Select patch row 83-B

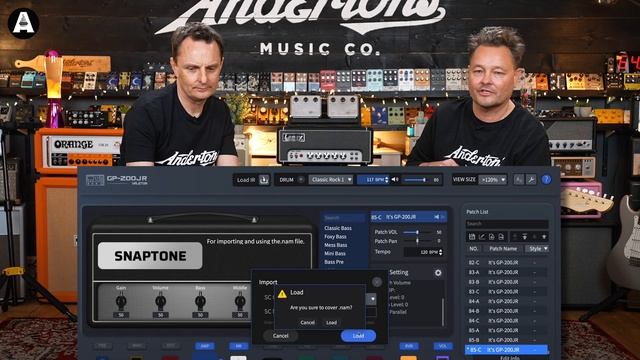(506, 282)
